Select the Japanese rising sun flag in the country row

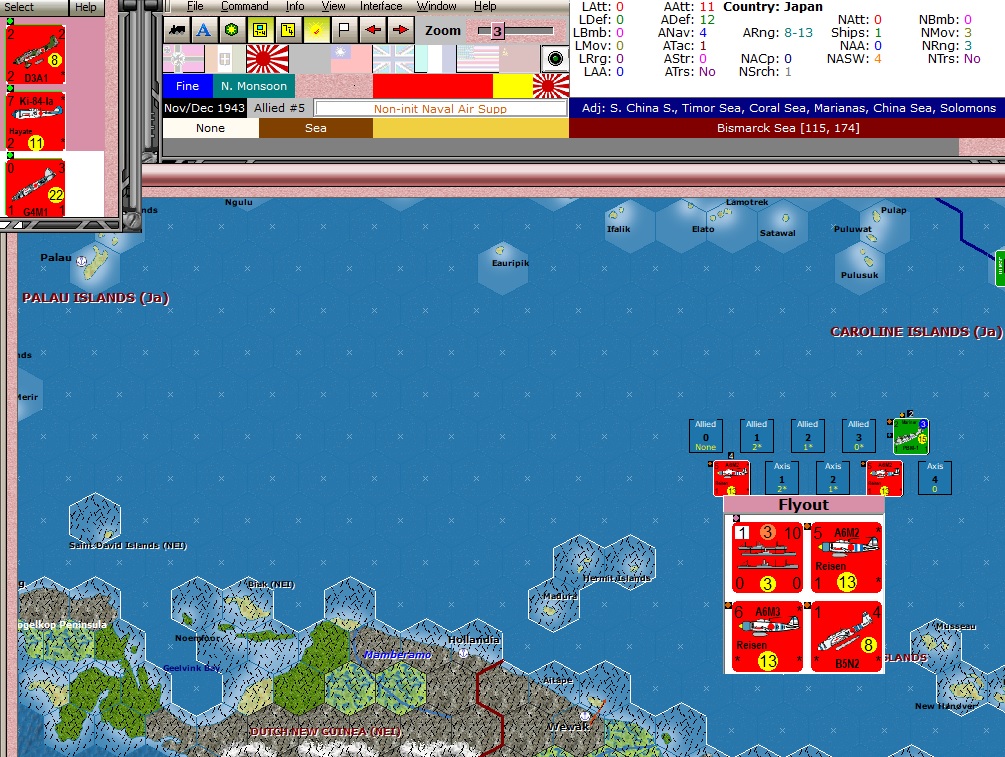267,59
